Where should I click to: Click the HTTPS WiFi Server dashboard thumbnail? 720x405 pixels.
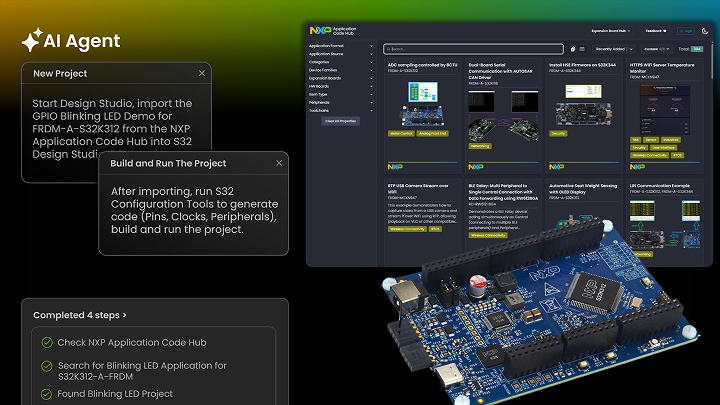pos(665,109)
